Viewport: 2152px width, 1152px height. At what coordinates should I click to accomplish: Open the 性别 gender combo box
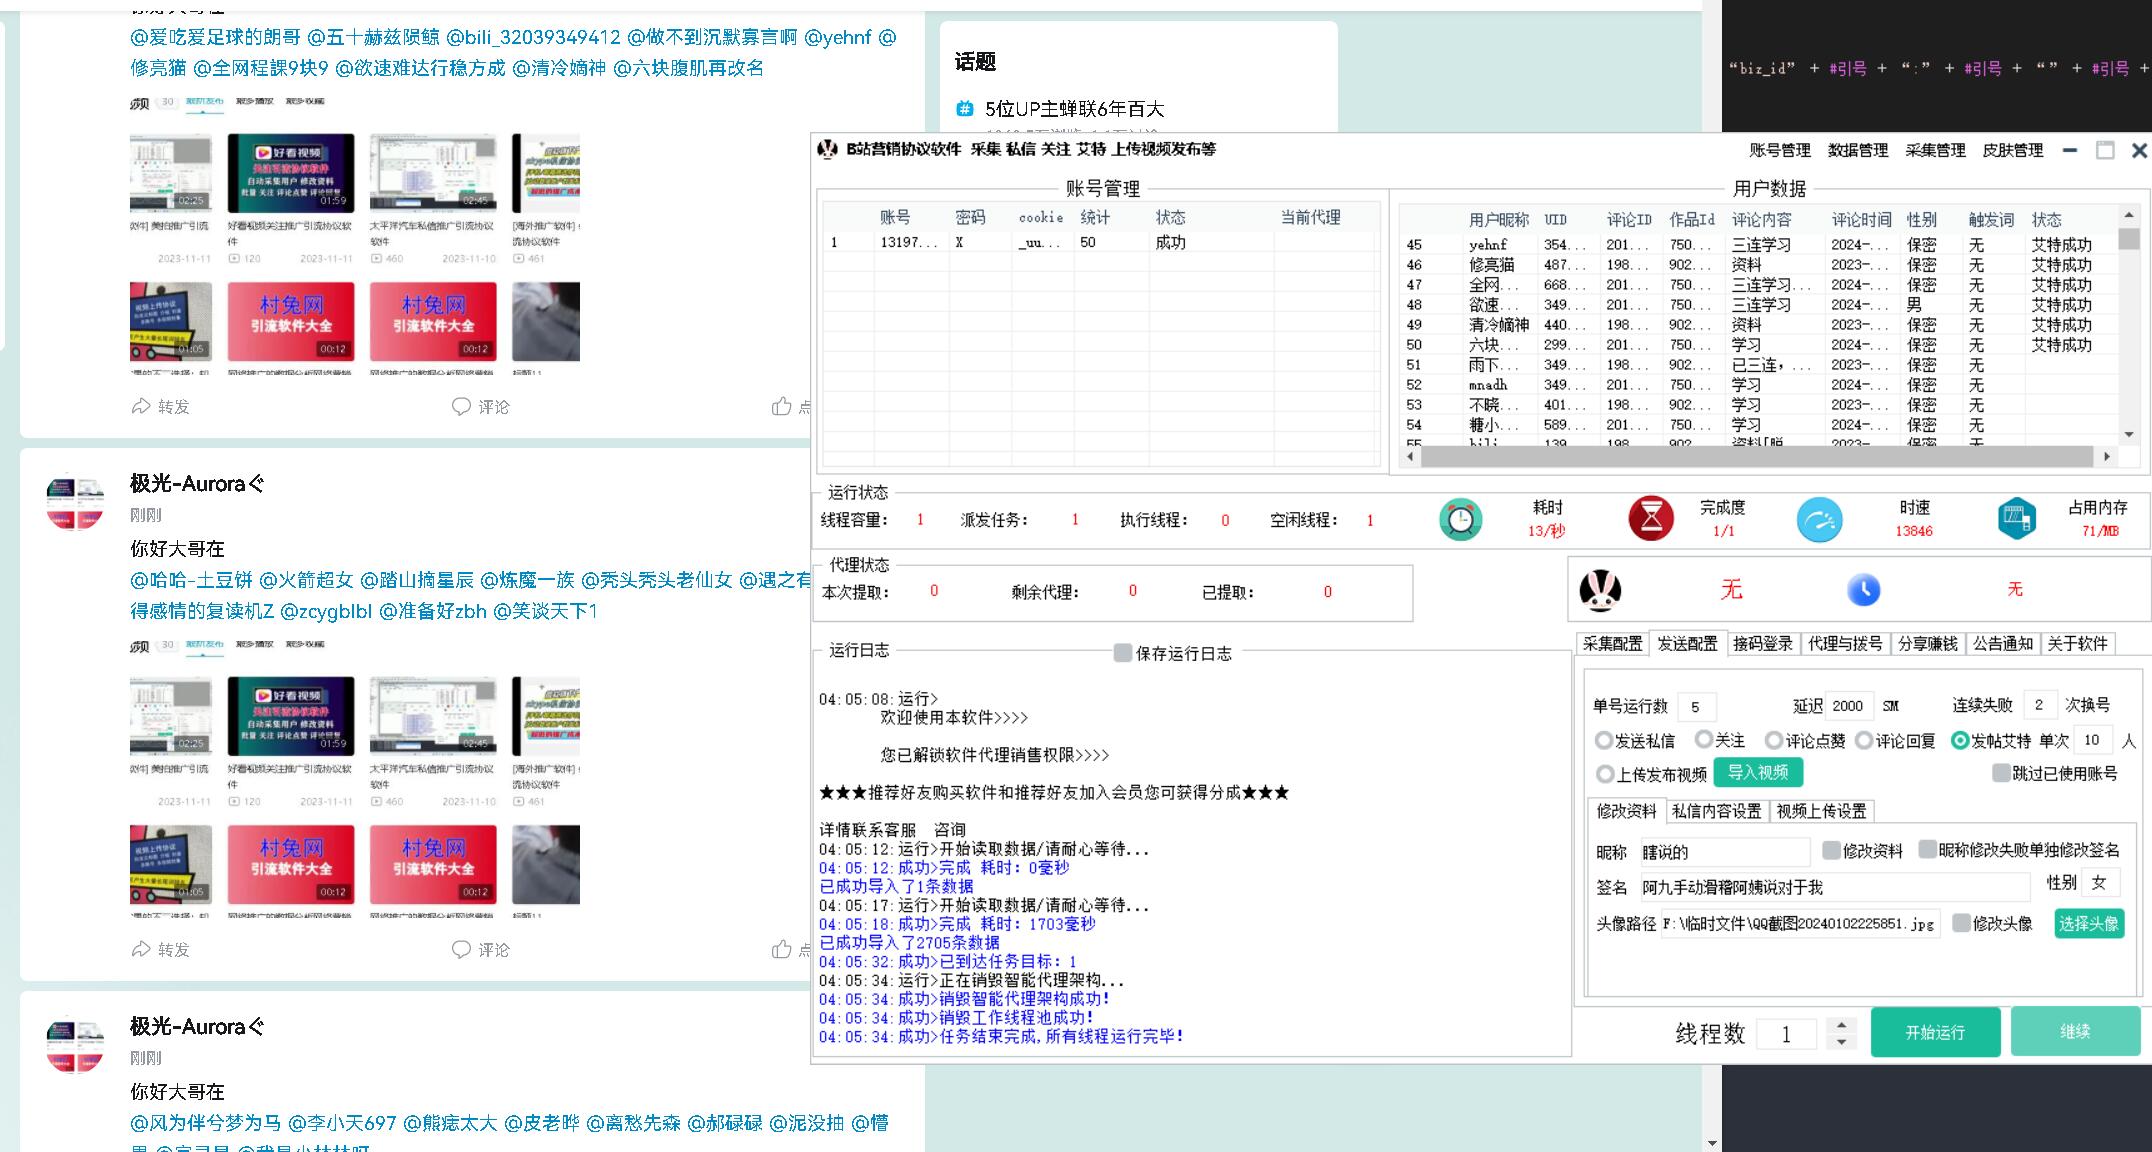(2100, 883)
